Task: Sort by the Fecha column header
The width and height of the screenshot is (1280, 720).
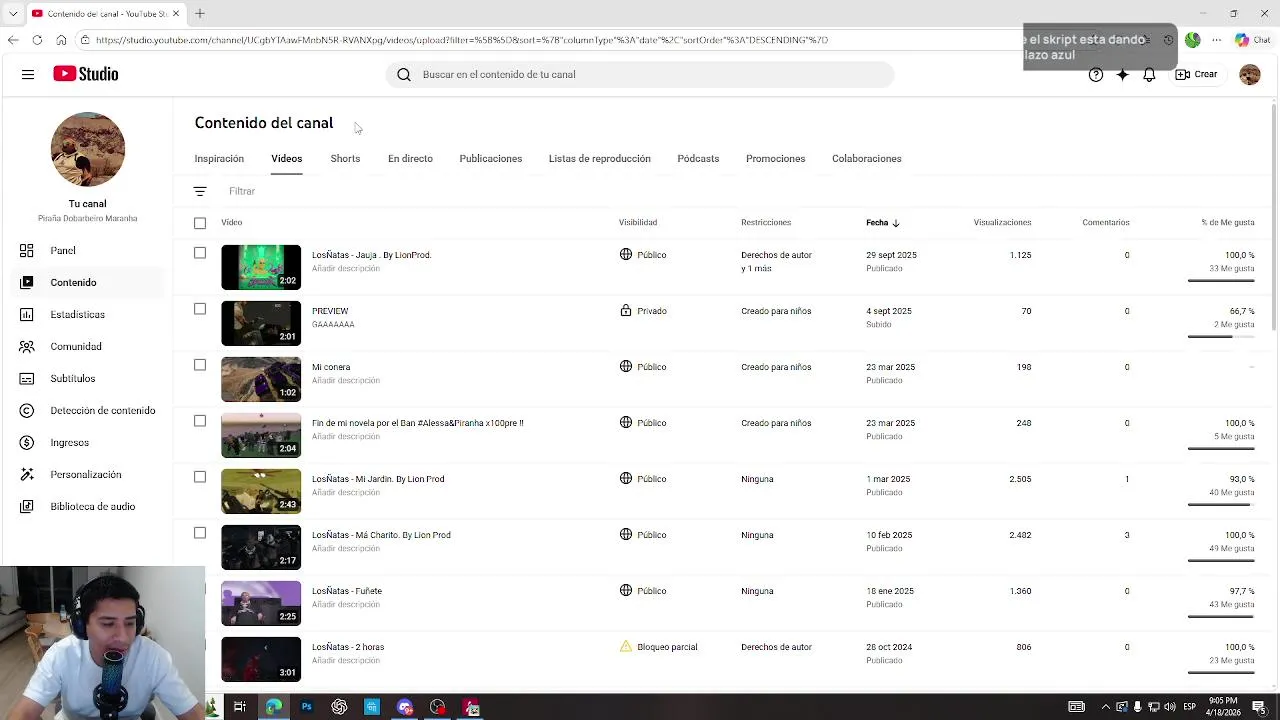Action: (x=883, y=222)
